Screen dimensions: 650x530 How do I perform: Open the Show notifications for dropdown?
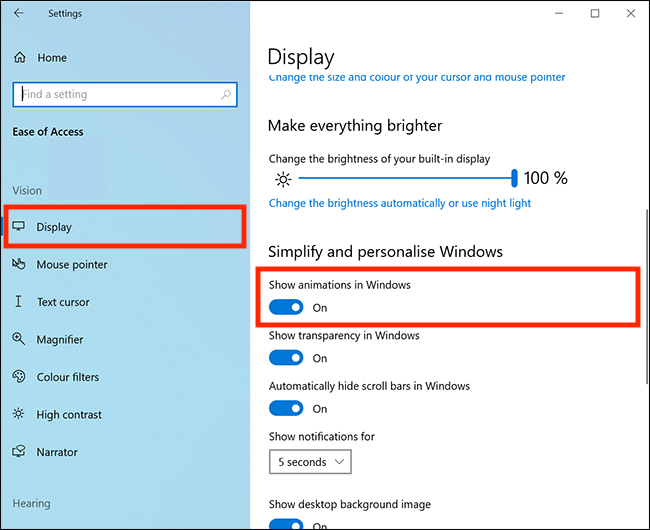pos(310,462)
